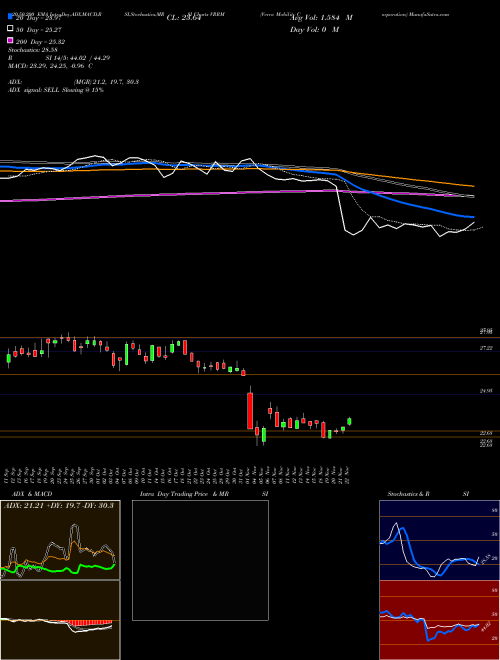500x660 pixels.
Task: Click the 'Day Vol: 0 M' label
Action: [x=314, y=29]
